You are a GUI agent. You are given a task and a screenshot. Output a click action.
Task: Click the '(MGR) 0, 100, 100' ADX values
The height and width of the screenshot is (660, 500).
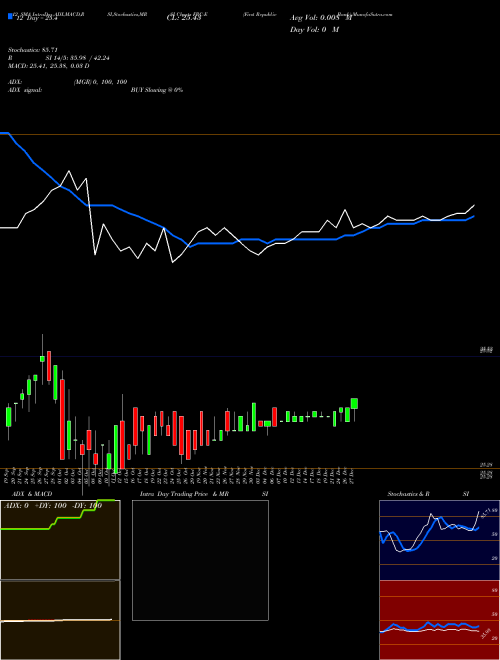(101, 82)
